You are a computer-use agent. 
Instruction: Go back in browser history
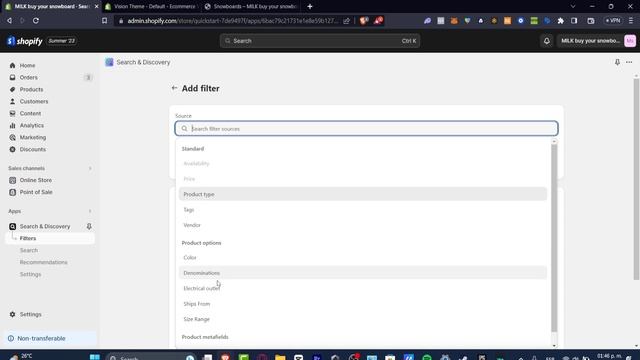pos(9,20)
